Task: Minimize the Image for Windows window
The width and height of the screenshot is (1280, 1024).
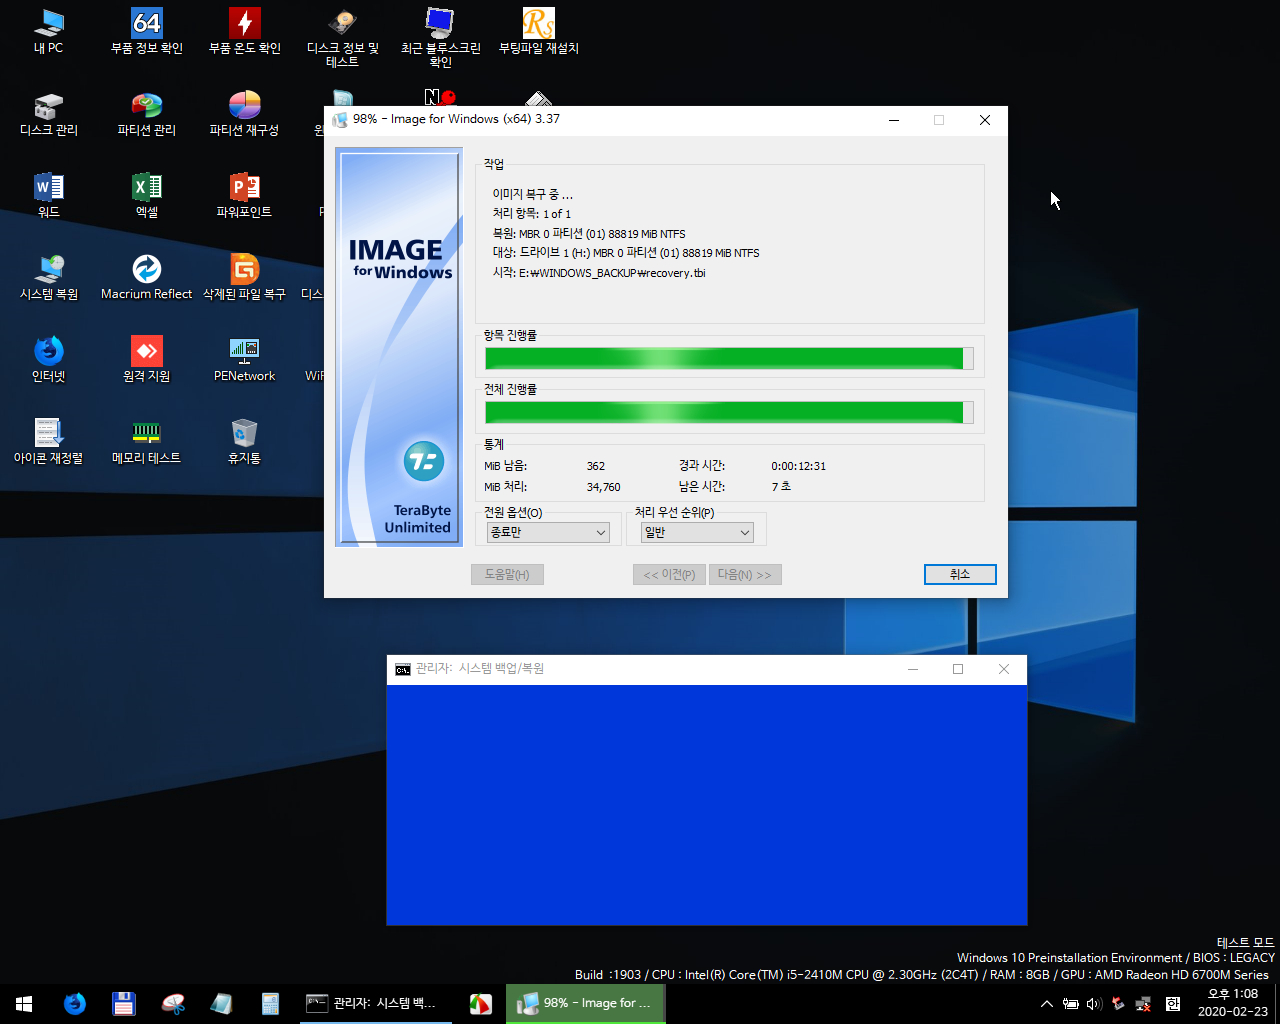Action: pyautogui.click(x=894, y=120)
